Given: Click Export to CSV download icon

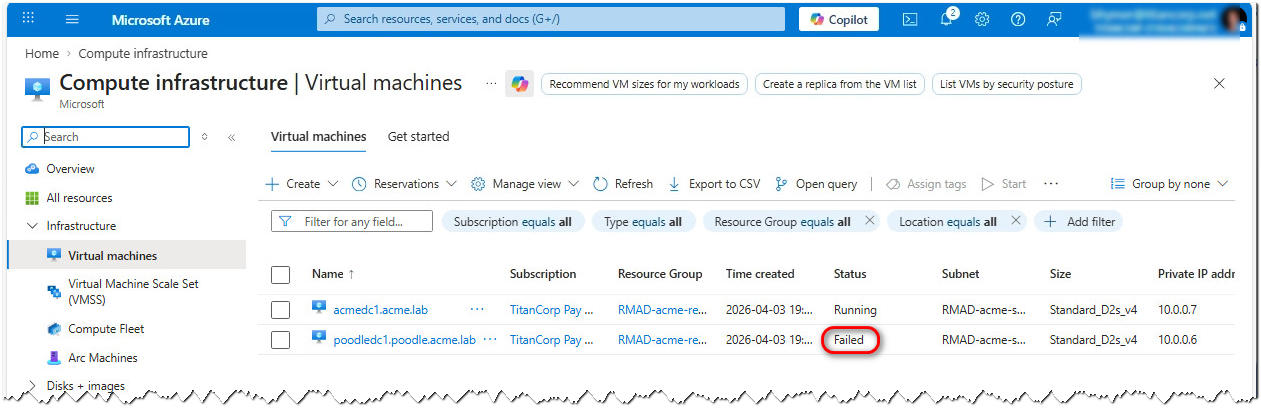Looking at the screenshot, I should pyautogui.click(x=674, y=184).
